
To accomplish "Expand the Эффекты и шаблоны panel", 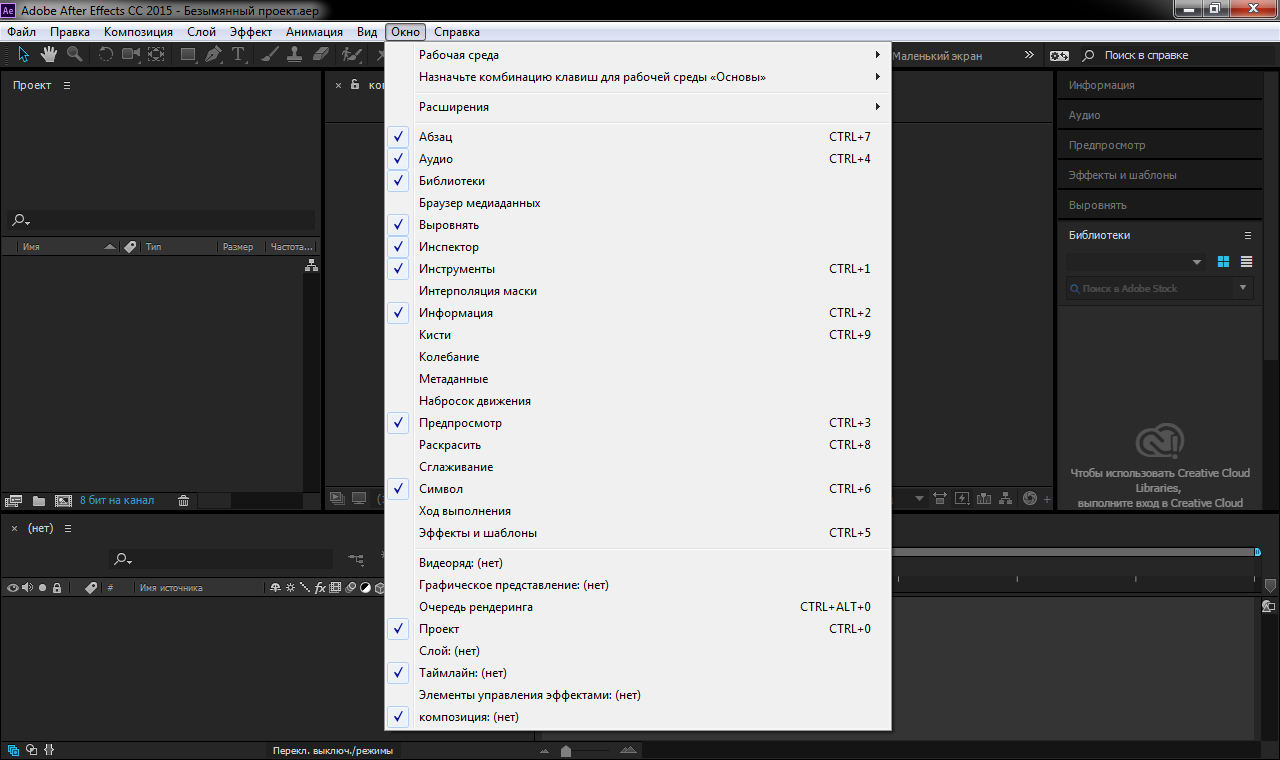I will click(x=1160, y=175).
